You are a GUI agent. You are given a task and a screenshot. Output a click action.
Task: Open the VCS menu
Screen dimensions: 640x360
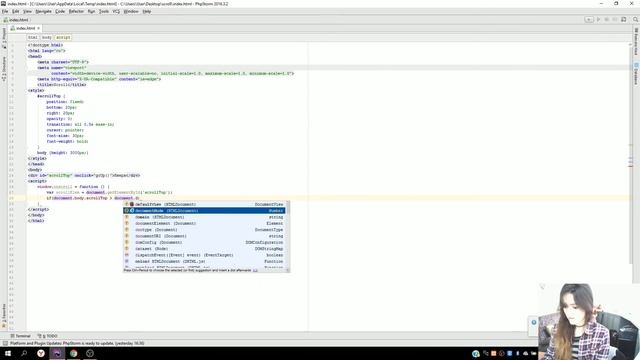tap(116, 11)
